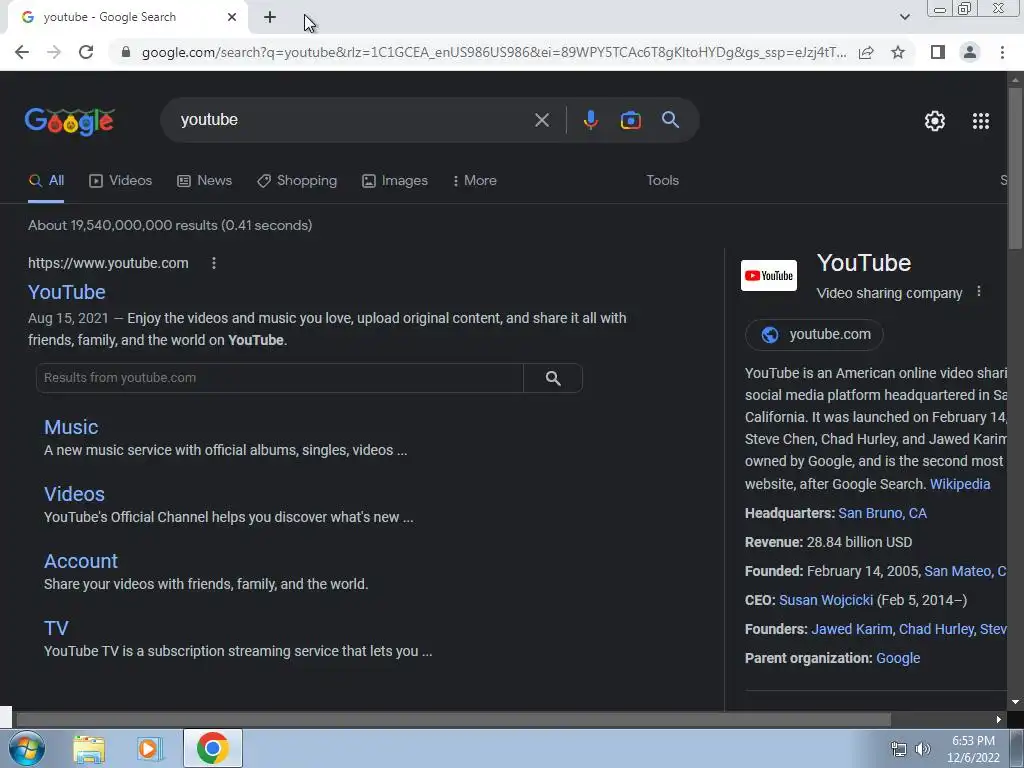
Task: Click the horizontal scrollbar right arrow
Action: click(999, 720)
